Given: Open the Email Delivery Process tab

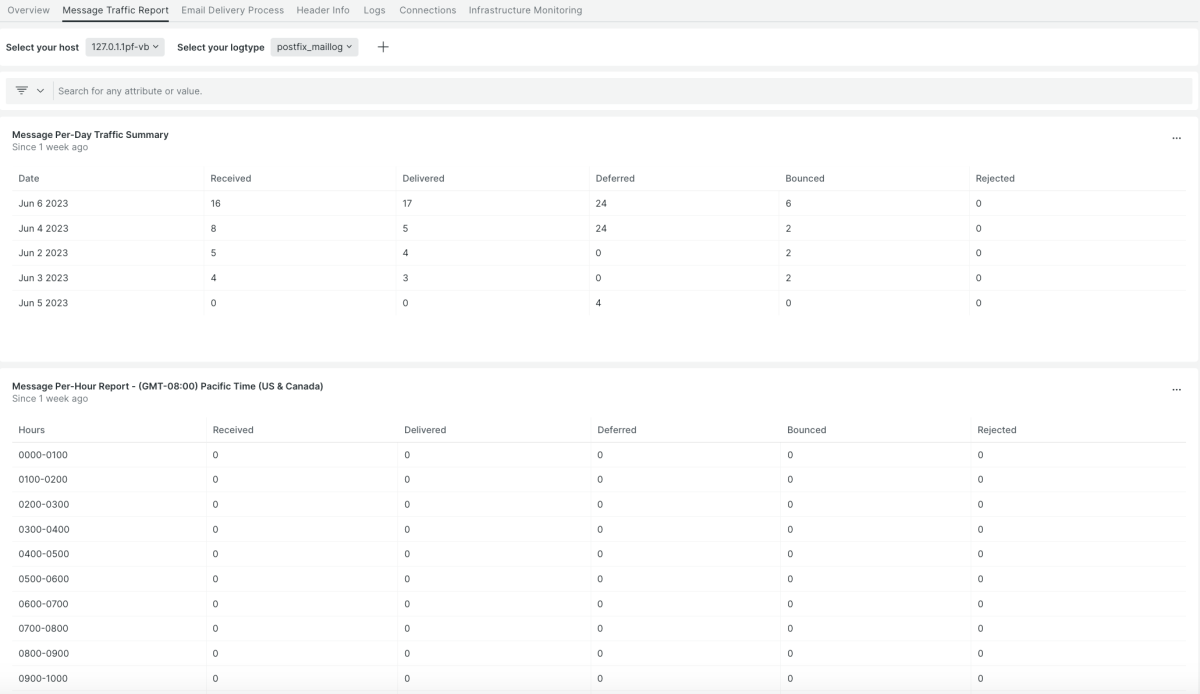Looking at the screenshot, I should click(x=232, y=10).
